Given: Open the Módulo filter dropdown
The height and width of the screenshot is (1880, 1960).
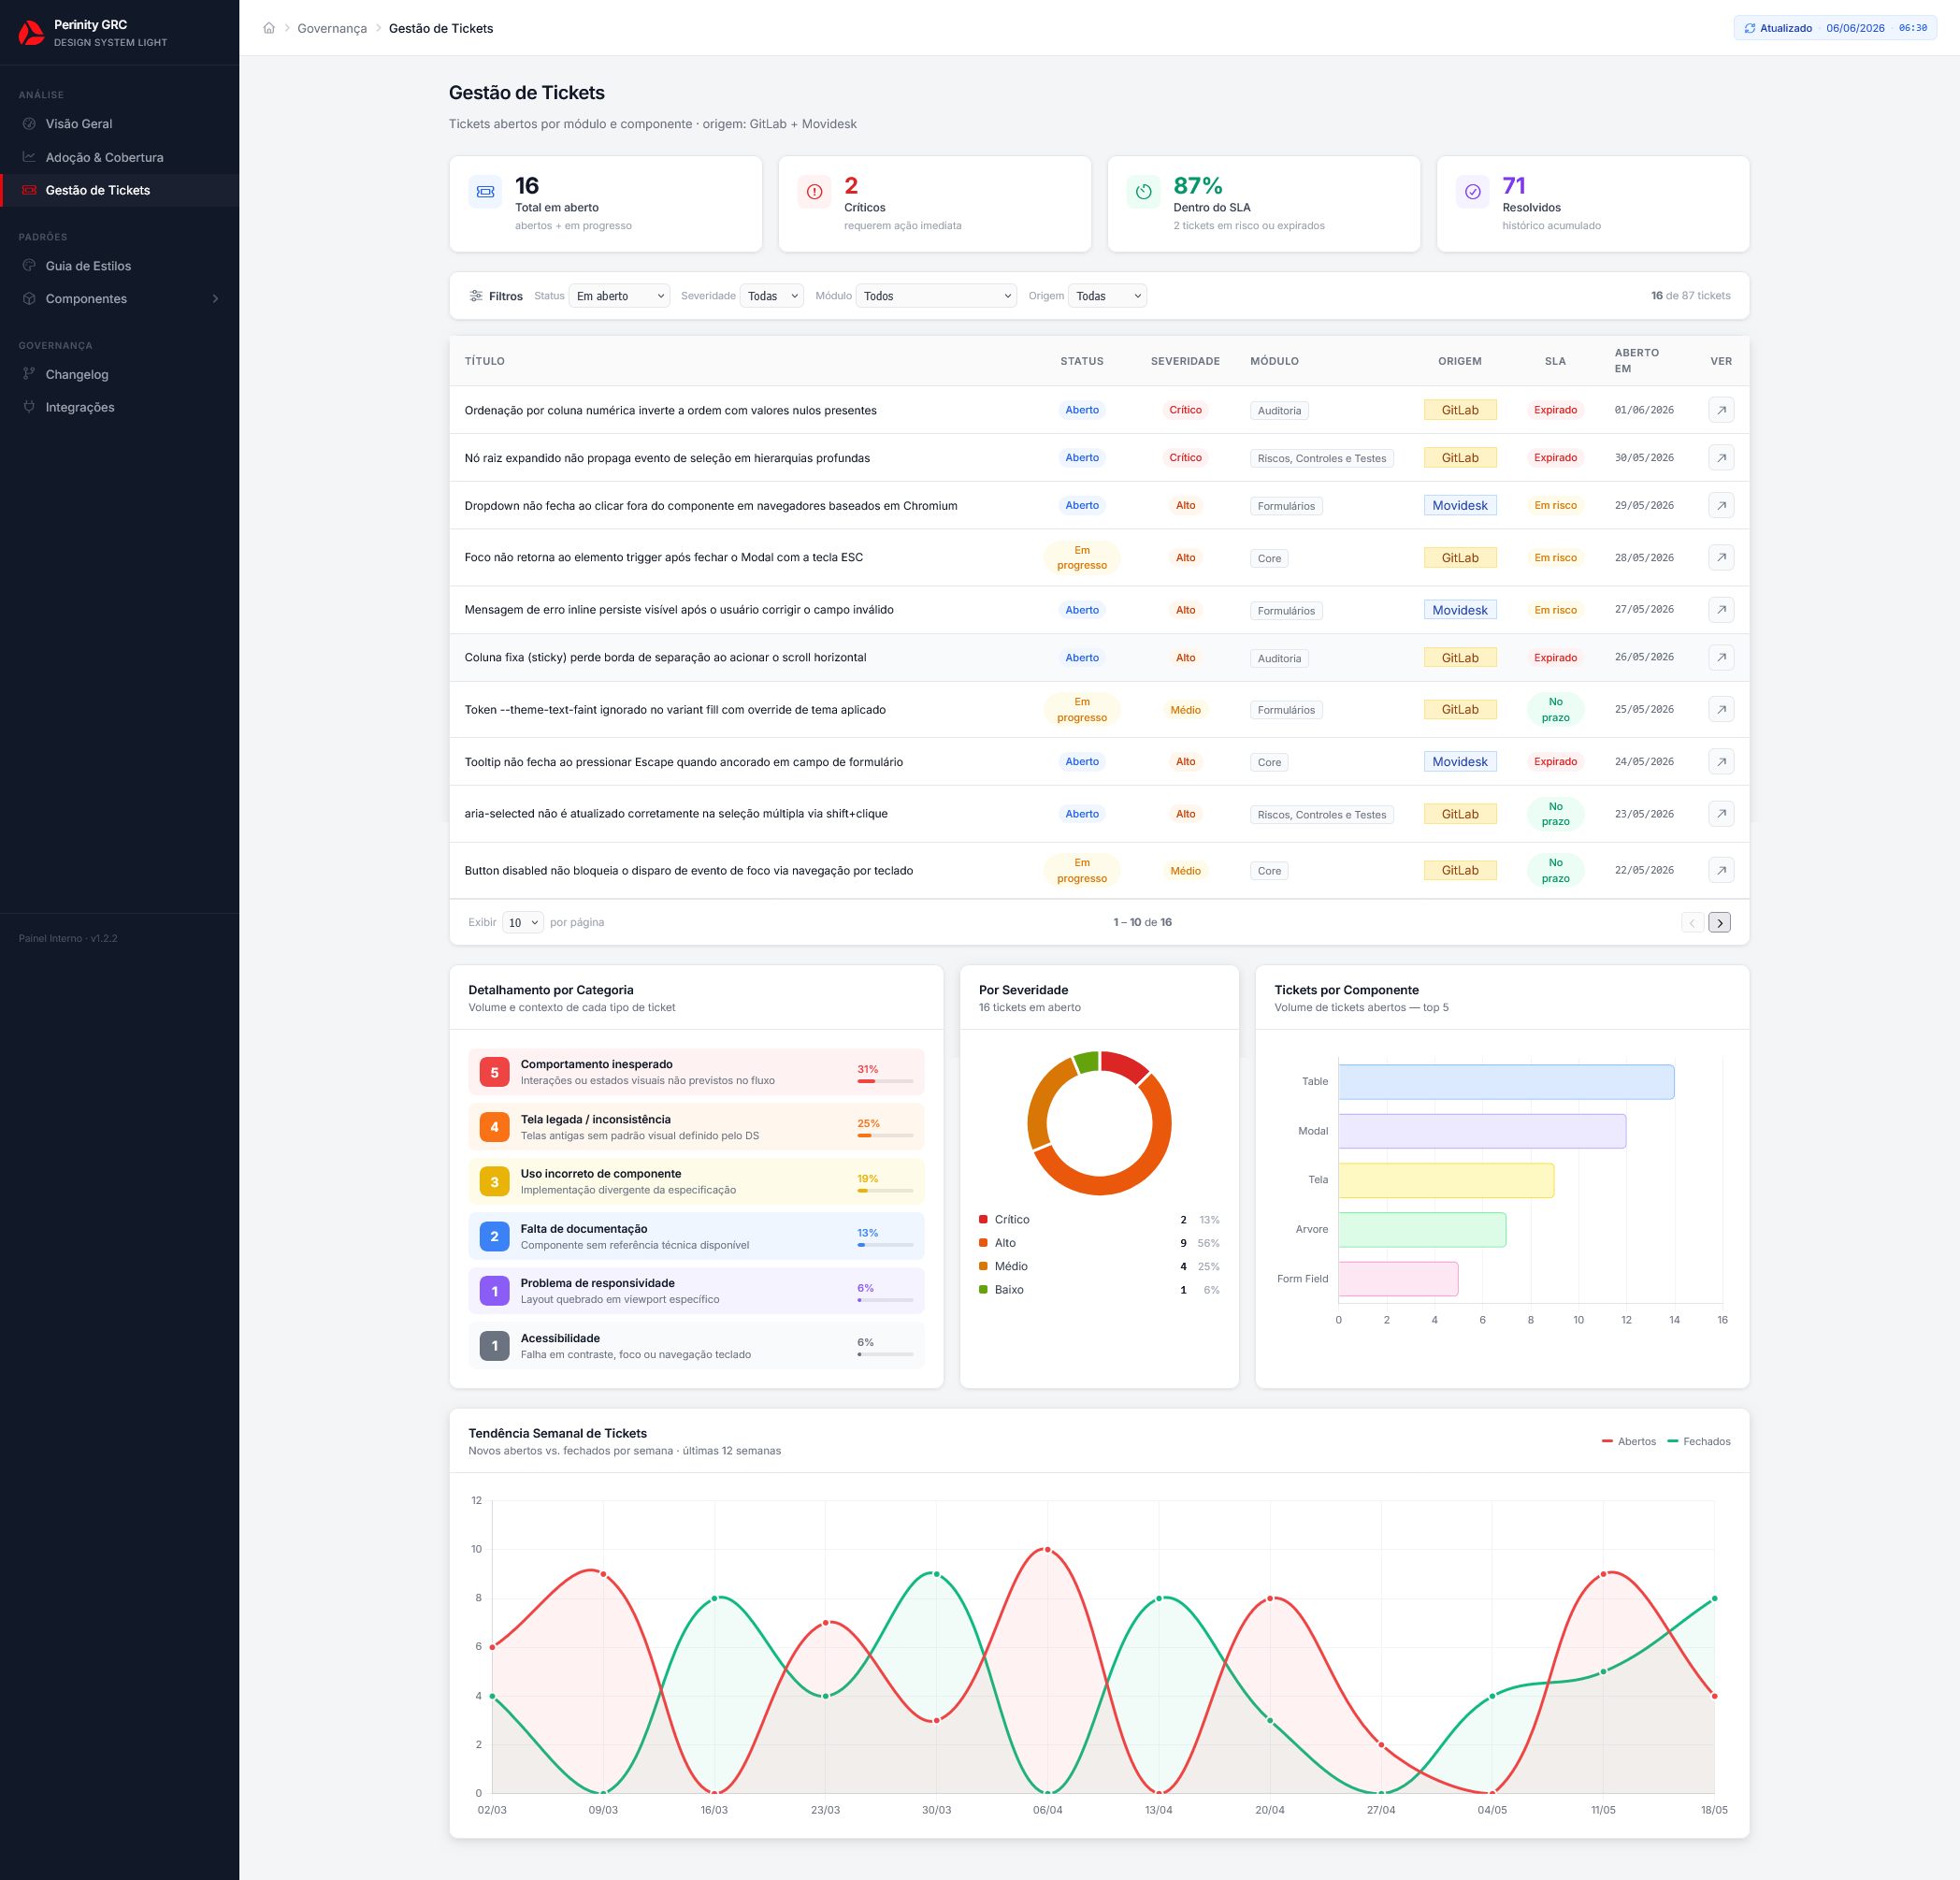Looking at the screenshot, I should 936,296.
